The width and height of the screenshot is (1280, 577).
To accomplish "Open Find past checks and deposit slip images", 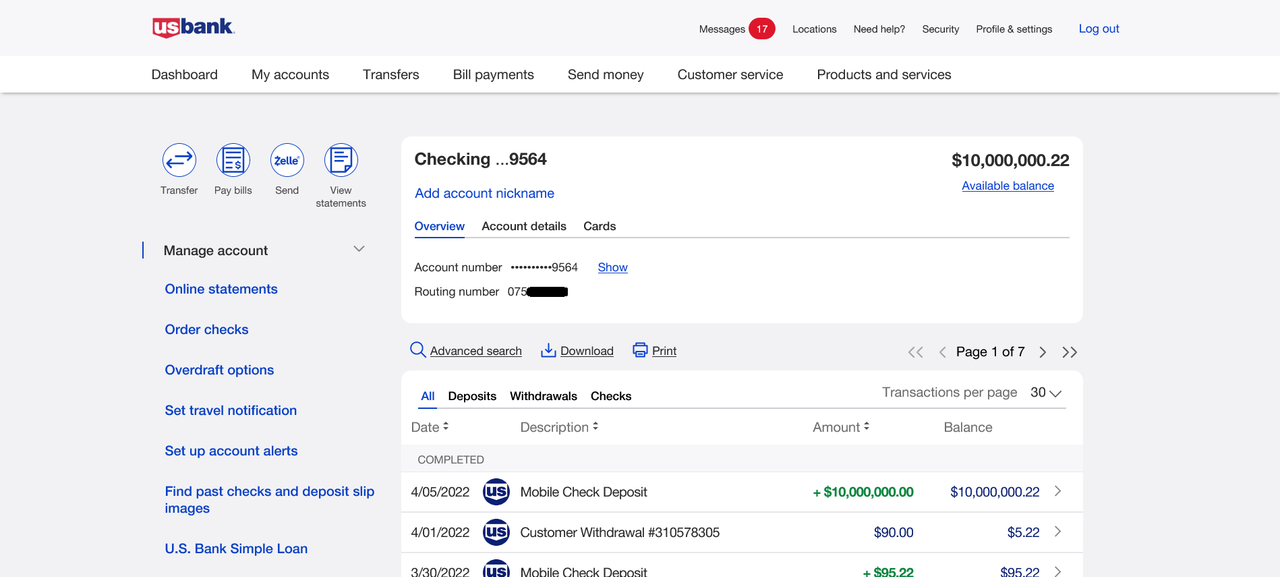I will [x=270, y=500].
